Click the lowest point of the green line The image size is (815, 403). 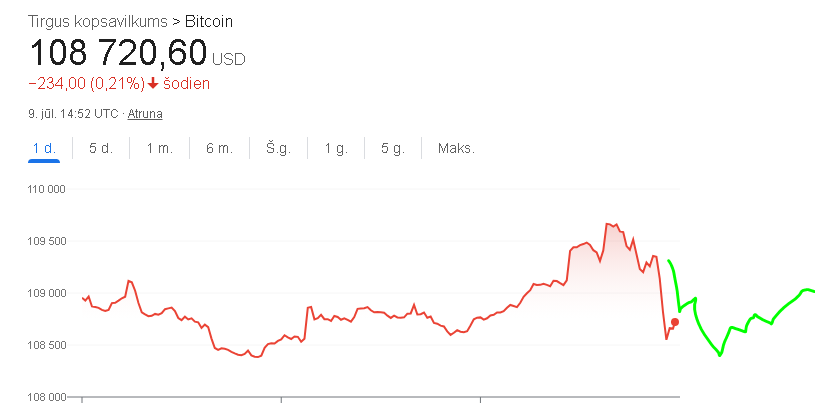pyautogui.click(x=720, y=355)
